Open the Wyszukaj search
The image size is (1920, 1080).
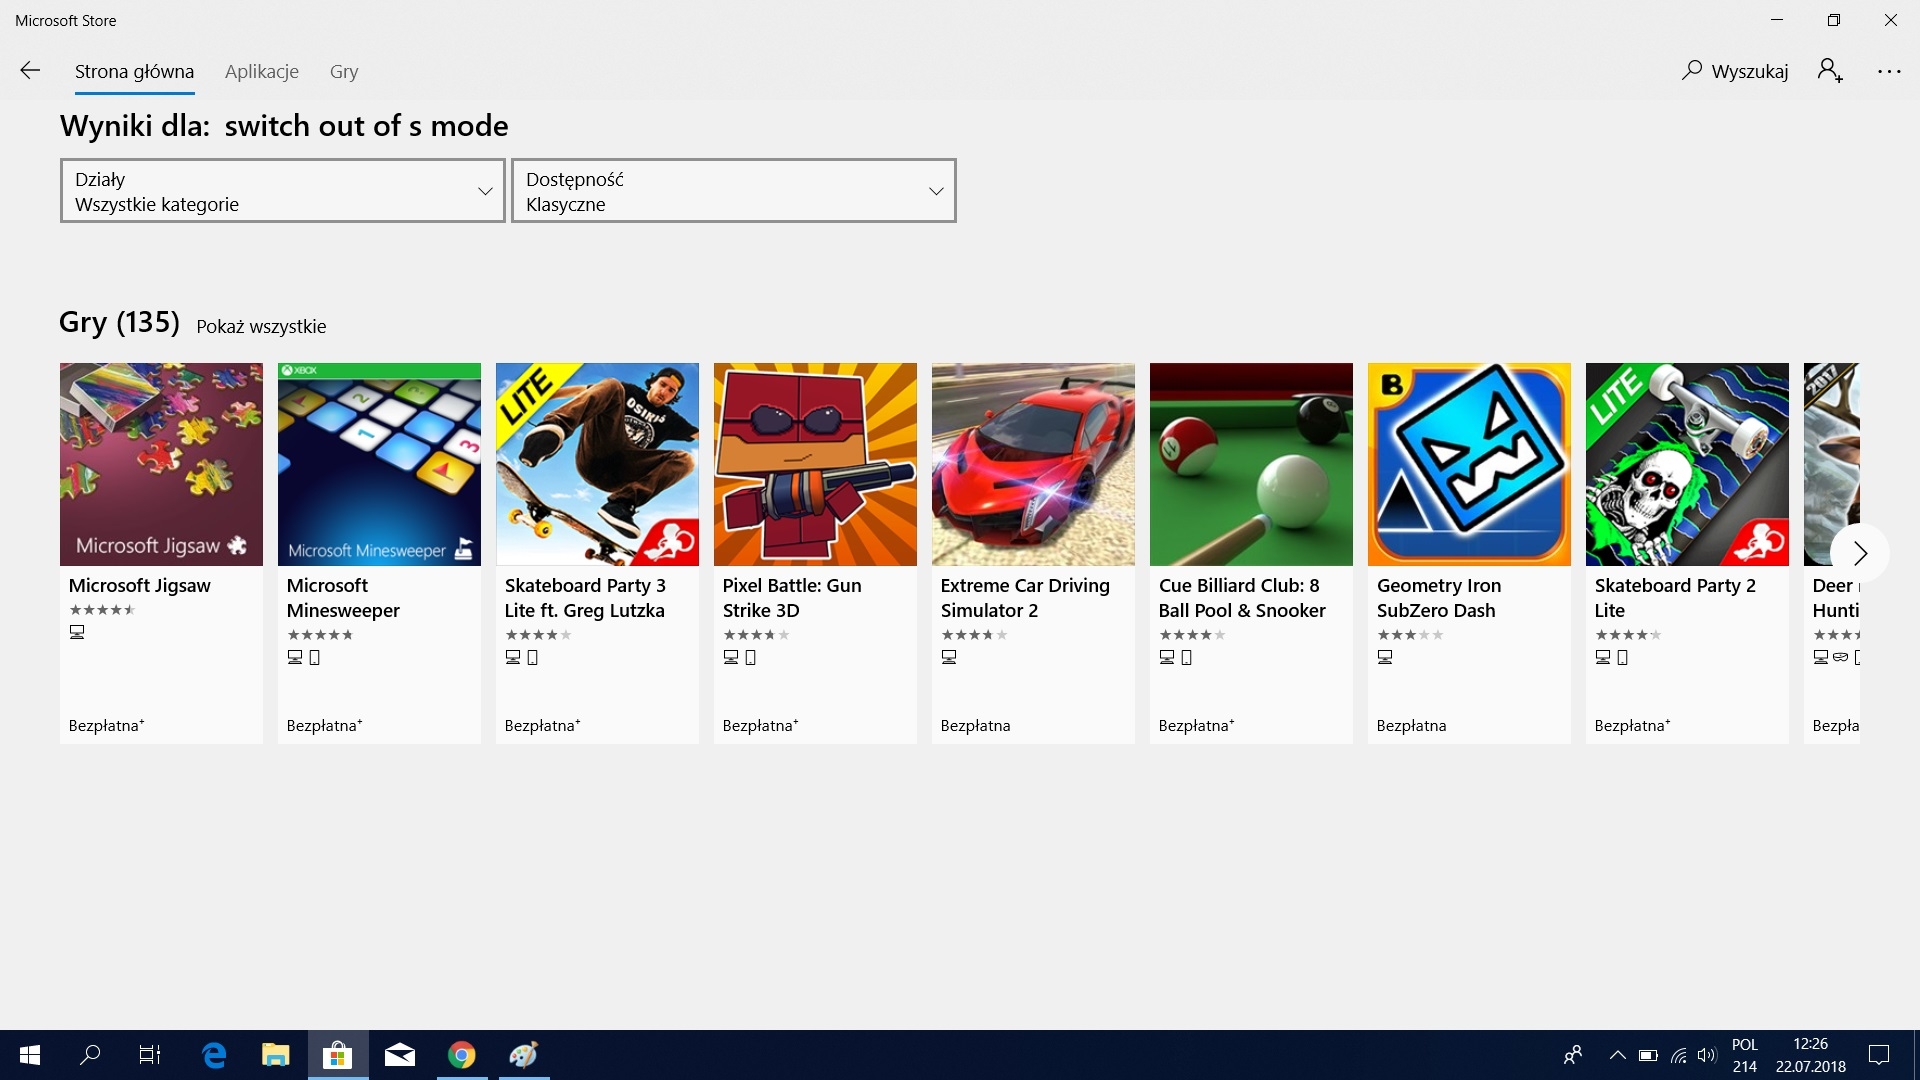[x=1735, y=71]
